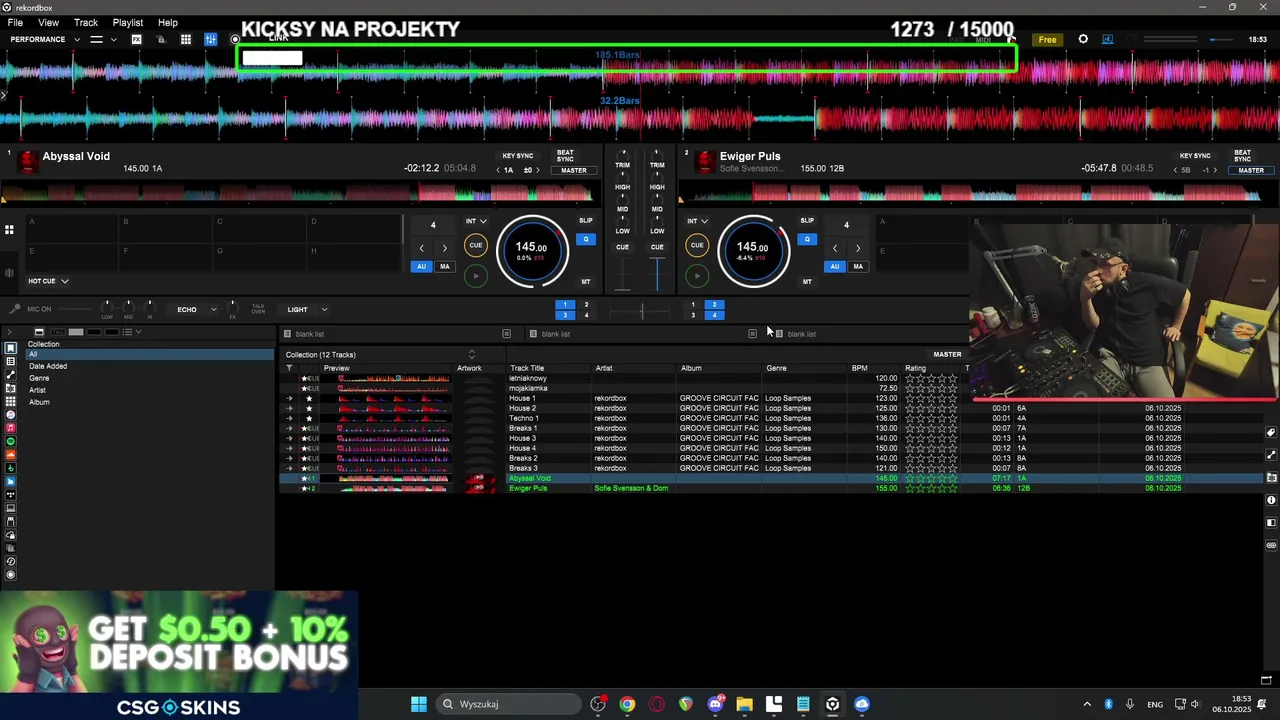Switch deck 1 auto beat loop to MA
Viewport: 1280px width, 720px height.
445,266
